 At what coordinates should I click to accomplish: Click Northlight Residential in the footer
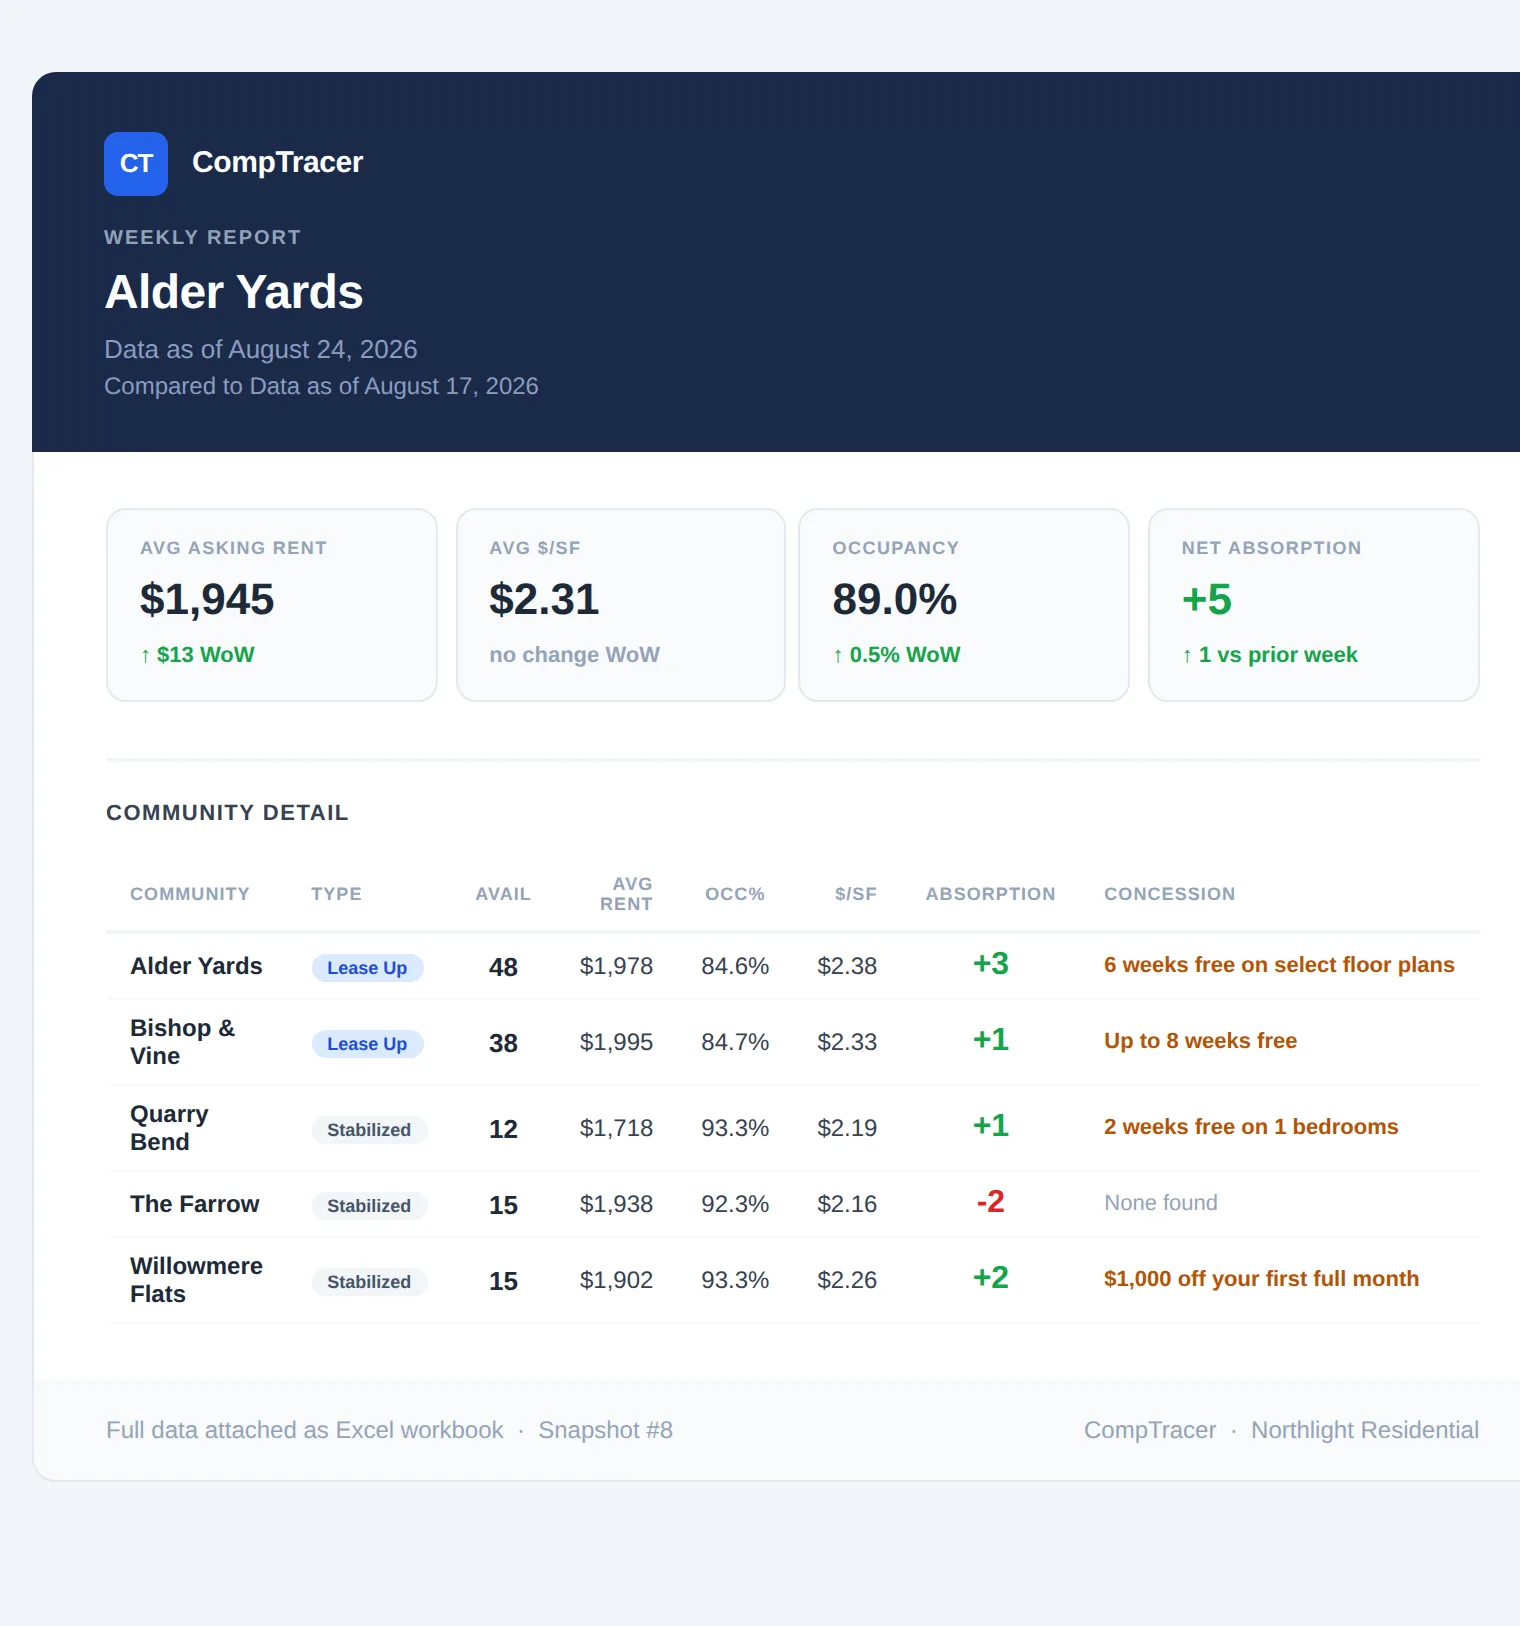tap(1364, 1430)
